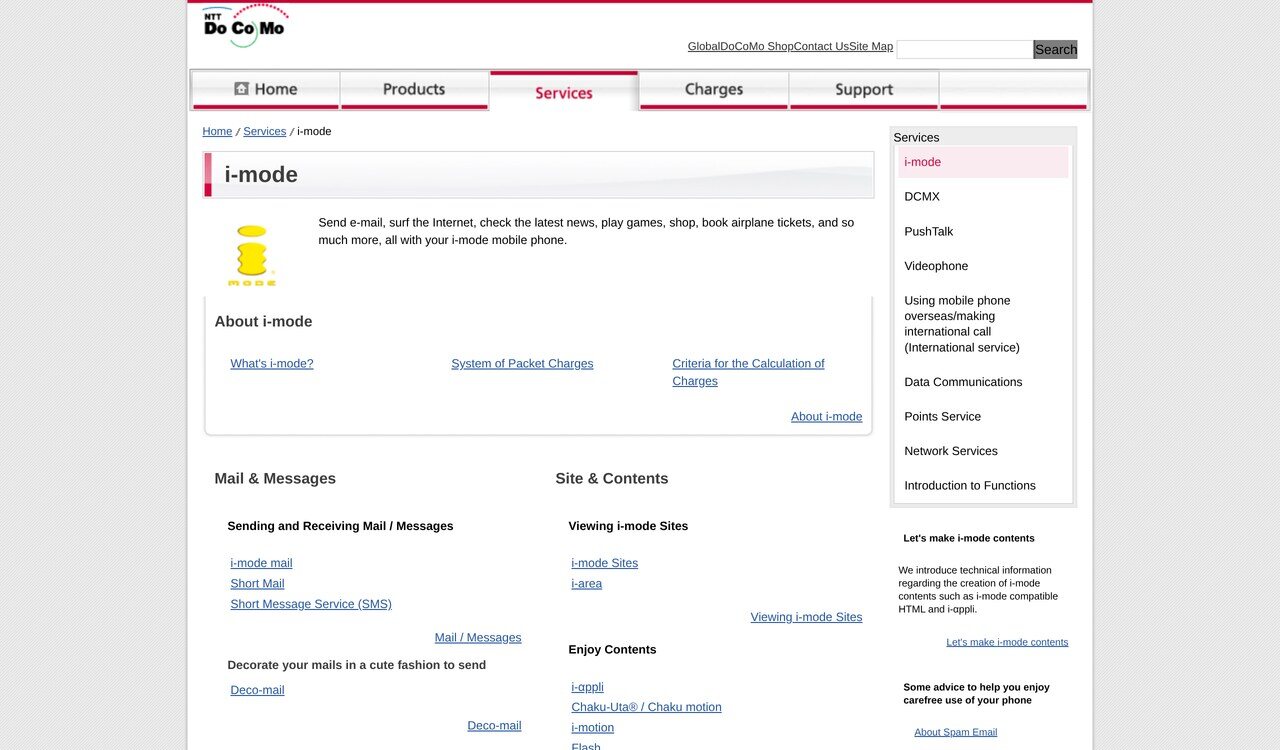
Task: Open the i-mode mail link
Action: coord(261,563)
